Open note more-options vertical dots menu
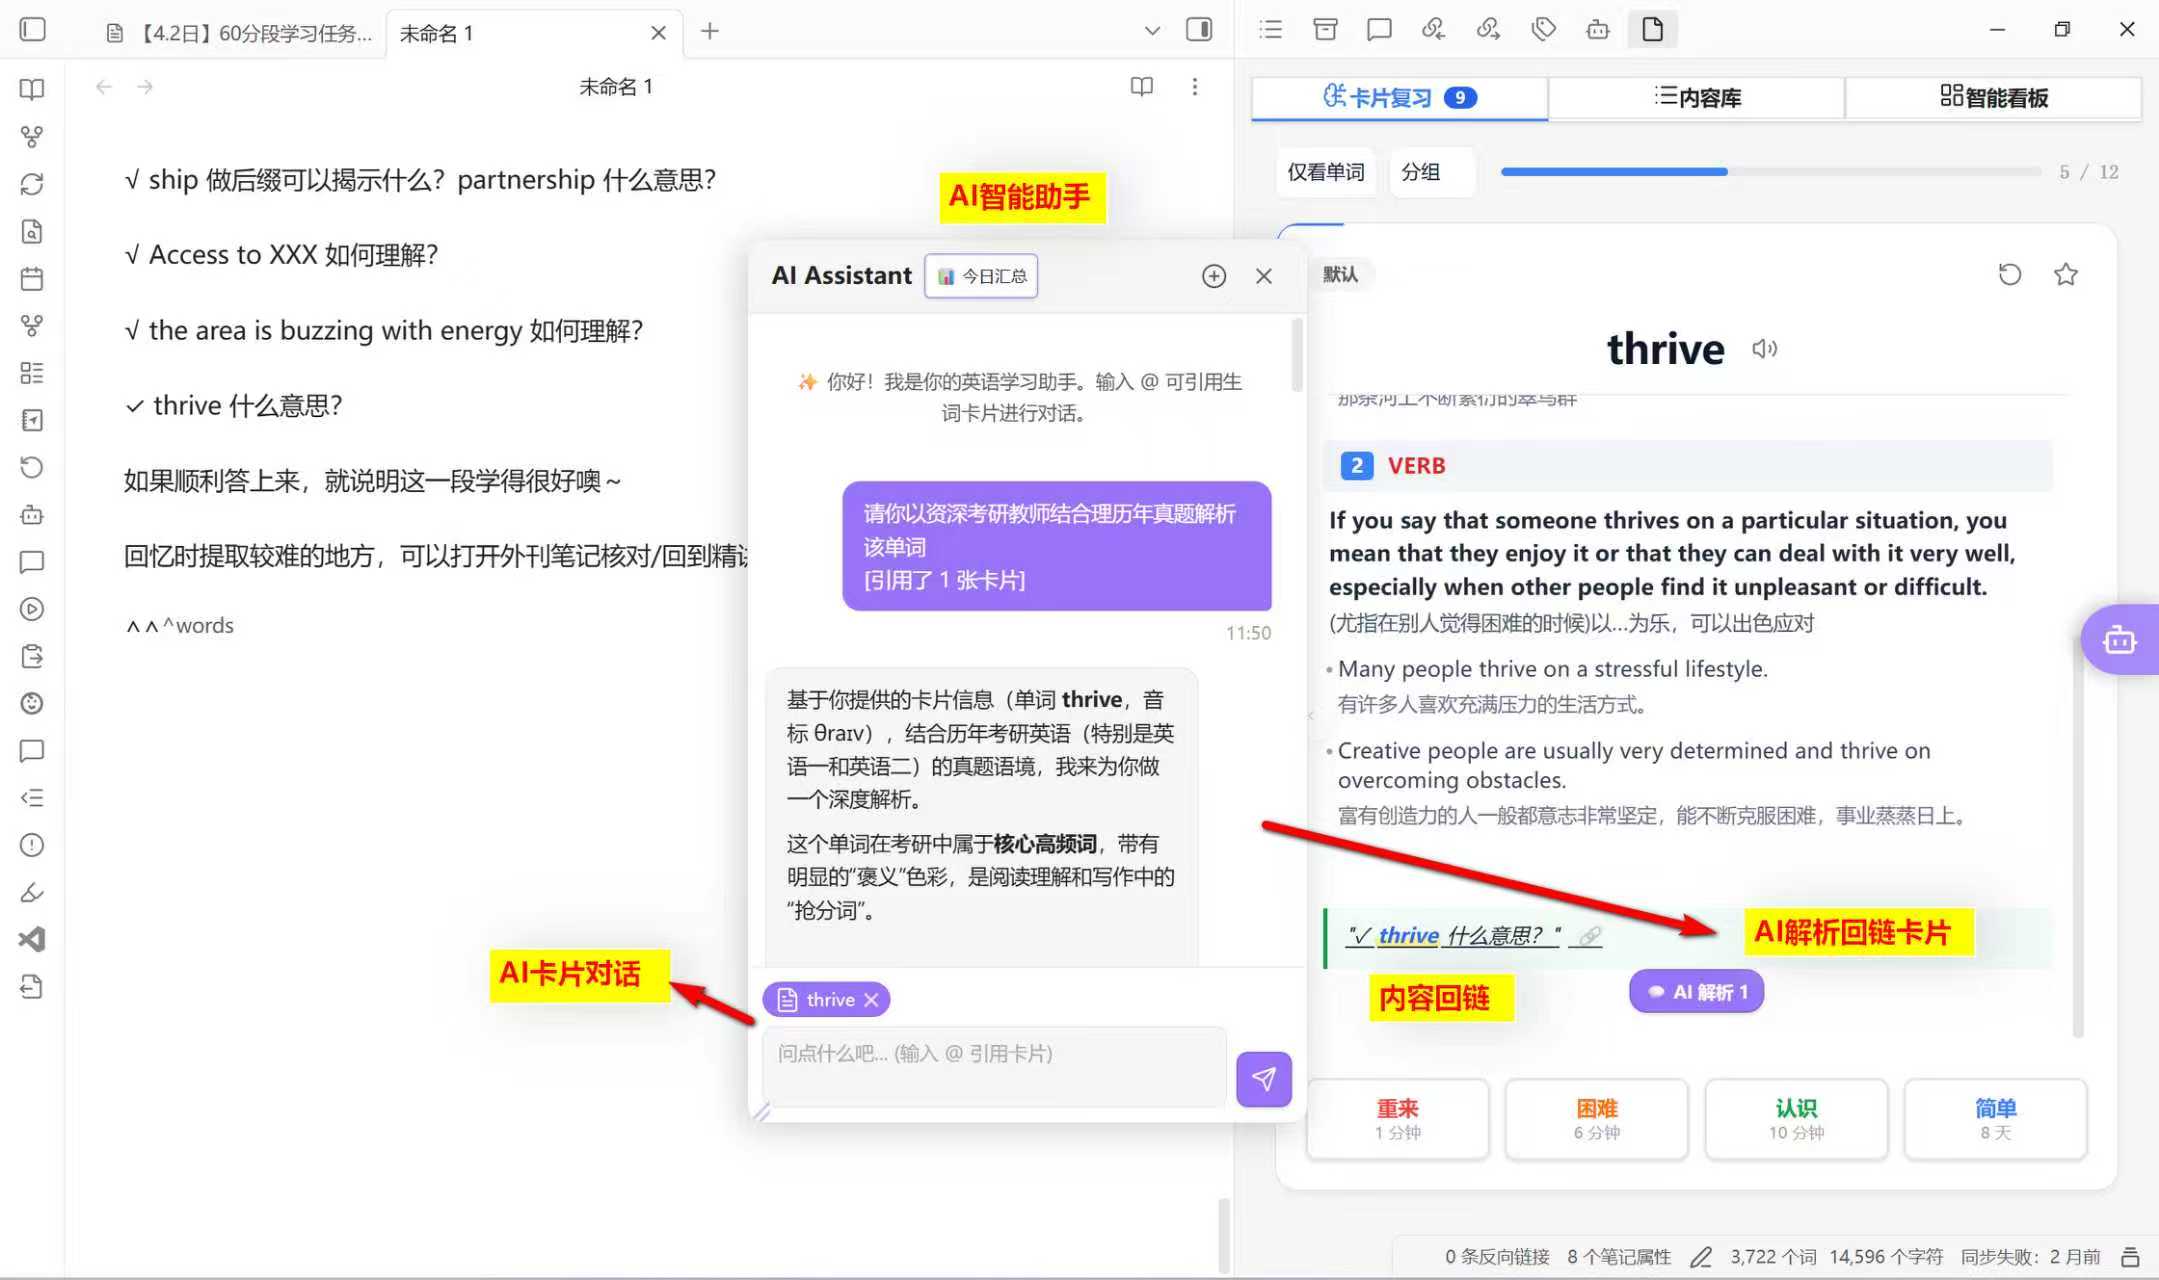 [x=1194, y=87]
